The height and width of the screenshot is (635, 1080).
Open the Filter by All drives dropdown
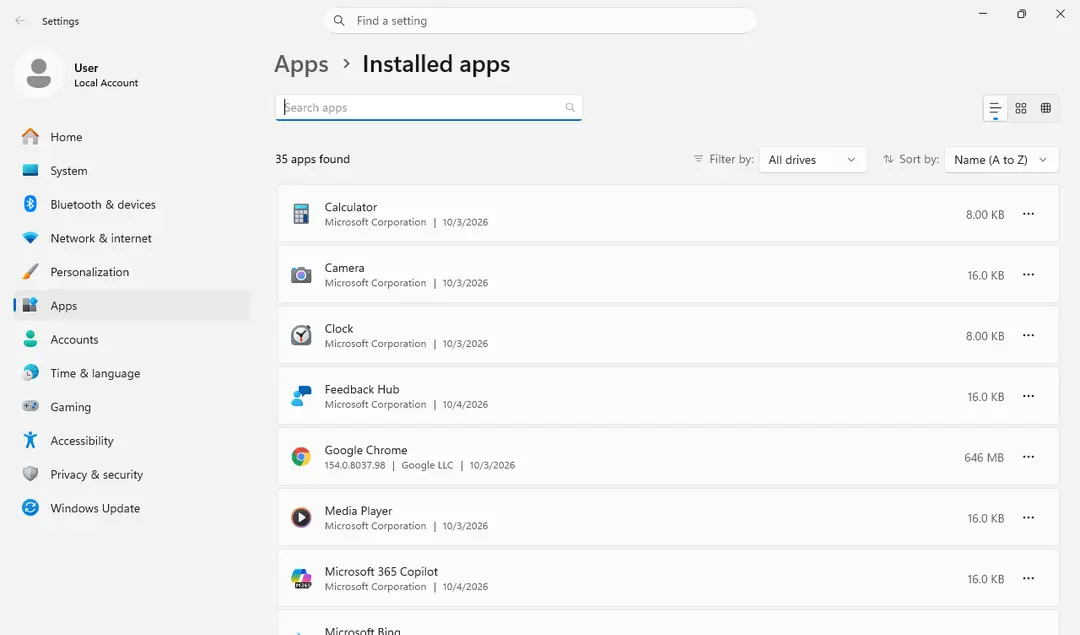point(813,160)
